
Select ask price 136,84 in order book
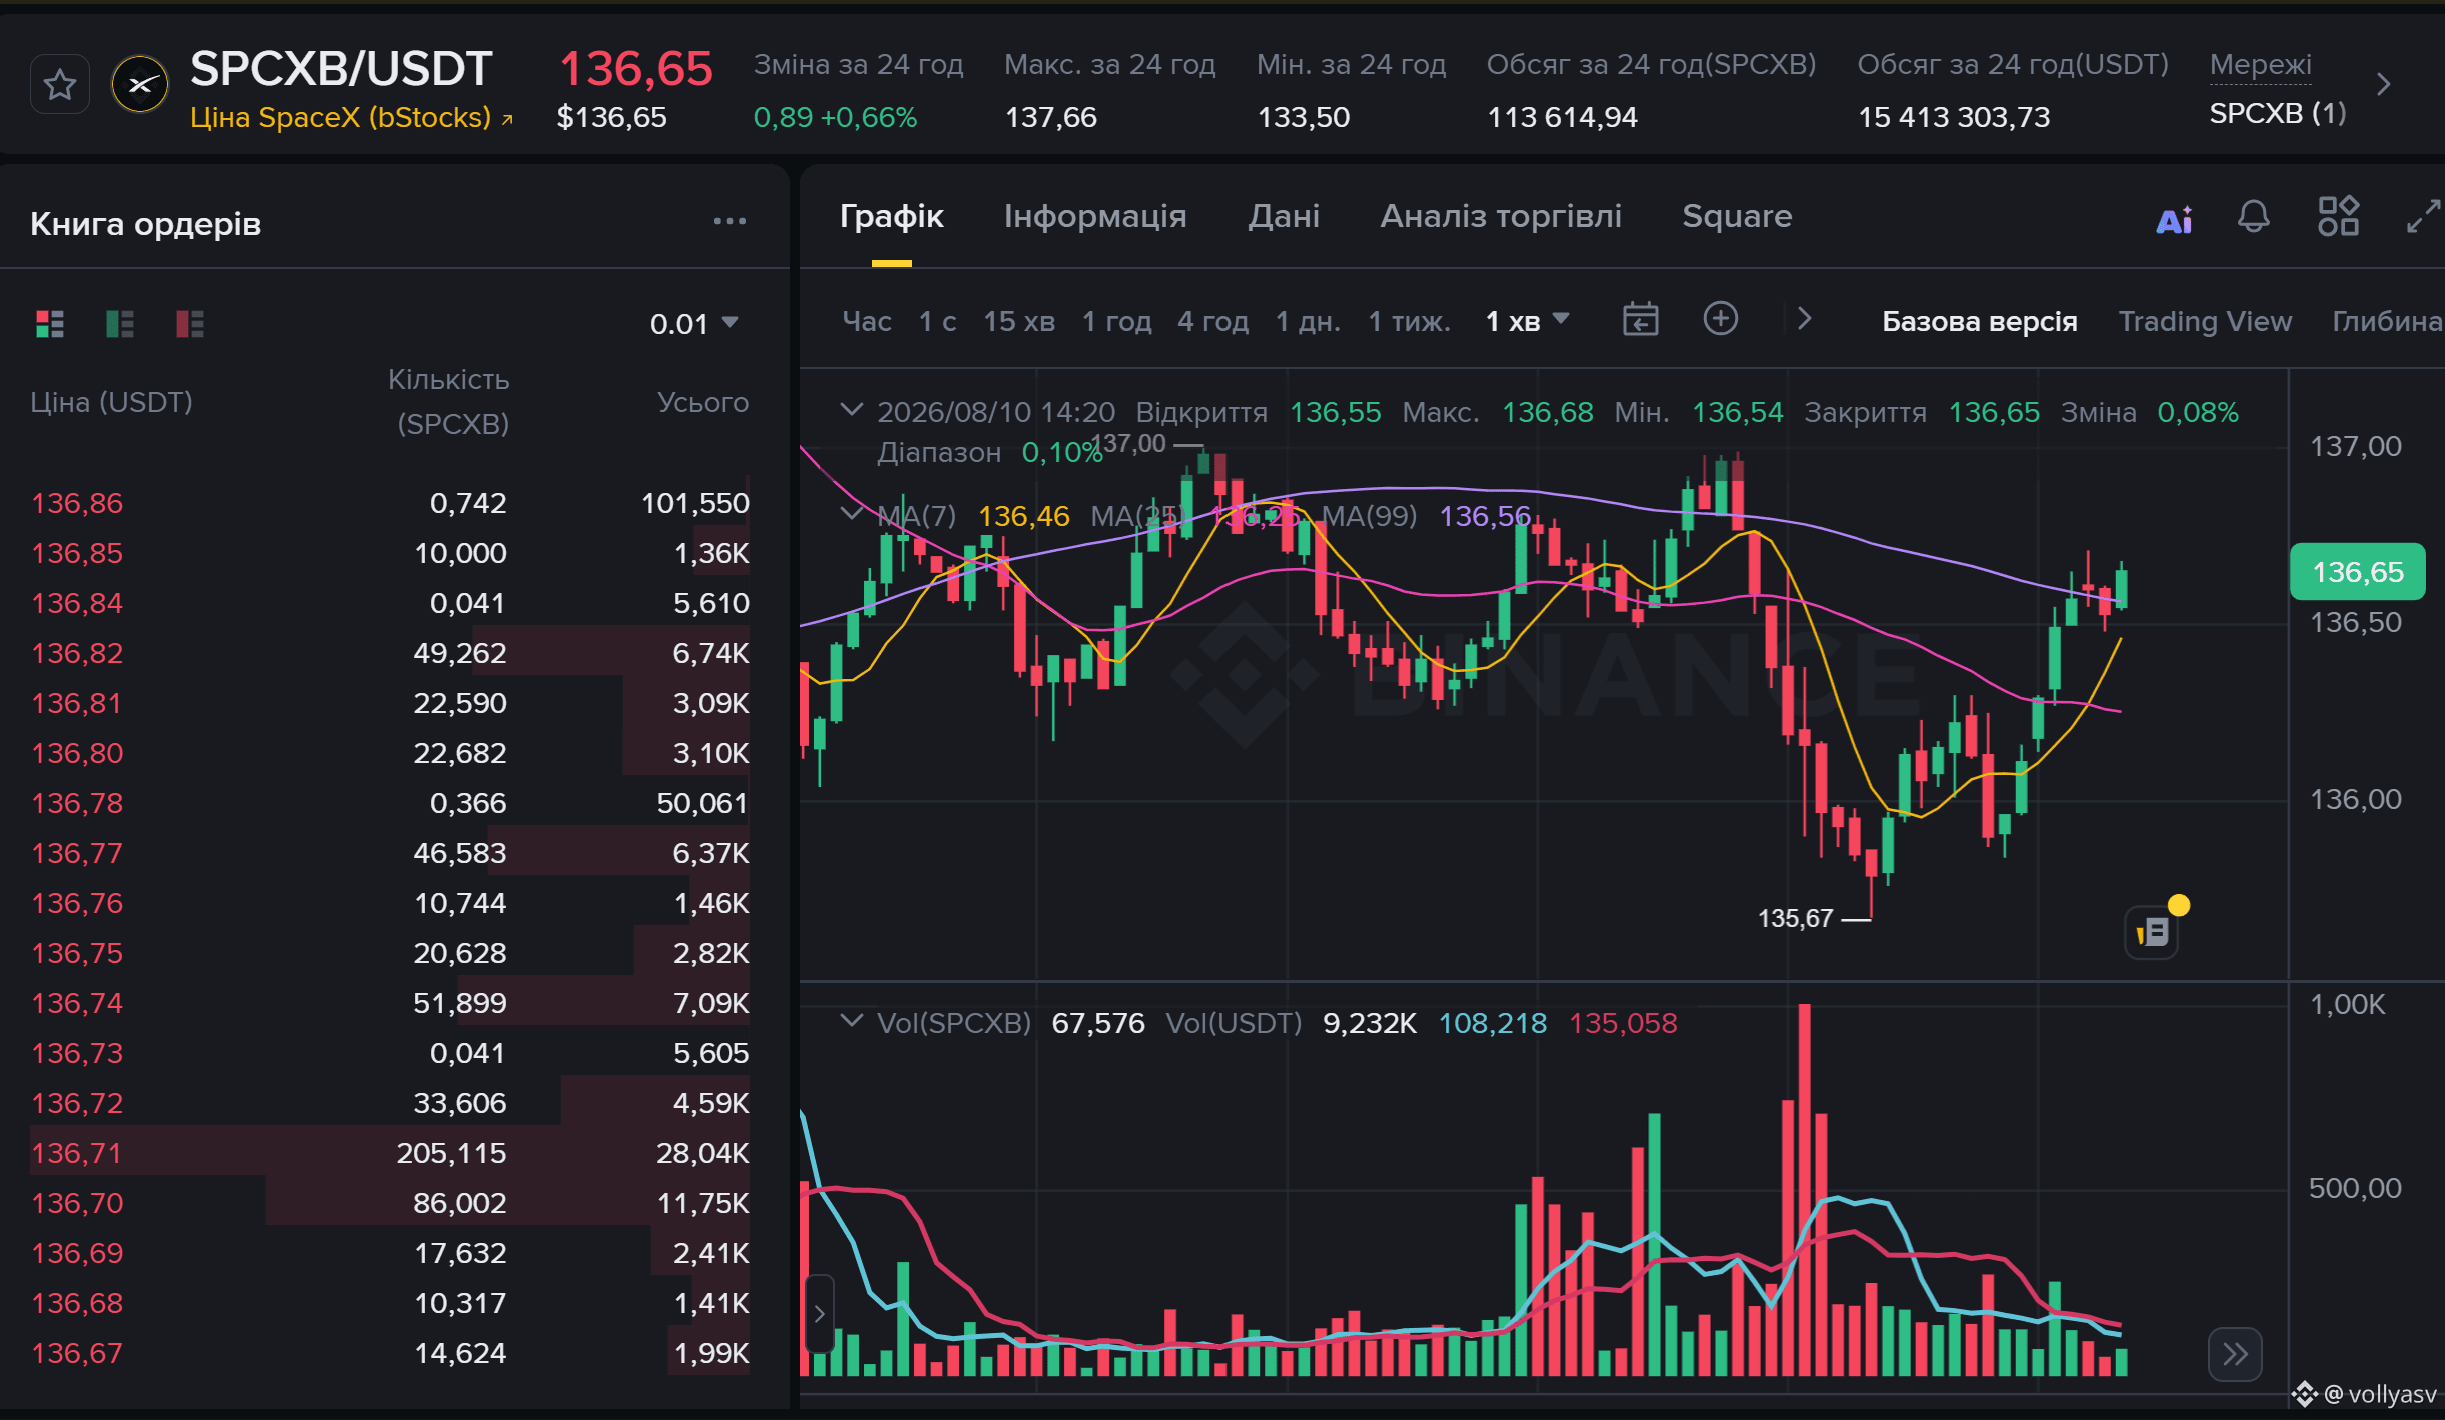(78, 603)
